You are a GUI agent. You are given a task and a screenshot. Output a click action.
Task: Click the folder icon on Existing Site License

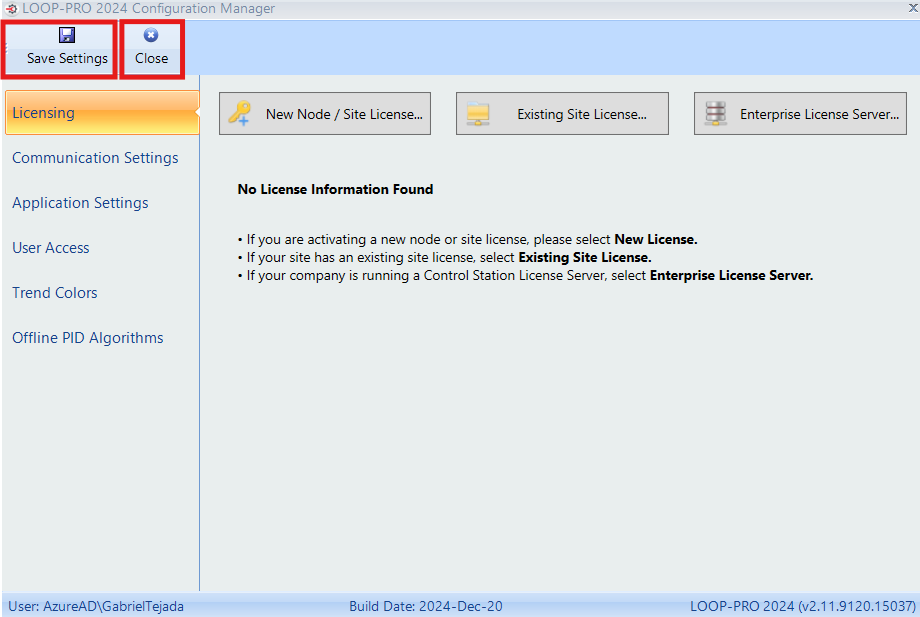(x=478, y=114)
